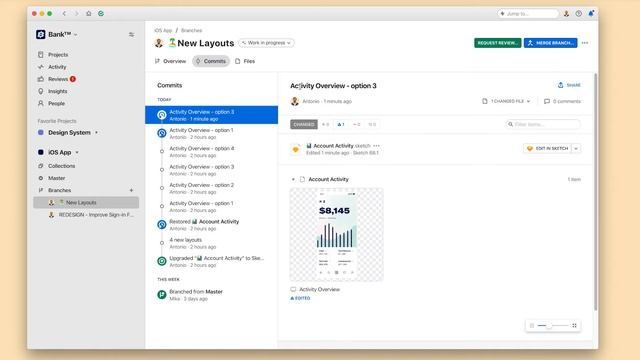
Task: Click the iOS App breadcrumb link
Action: [163, 31]
